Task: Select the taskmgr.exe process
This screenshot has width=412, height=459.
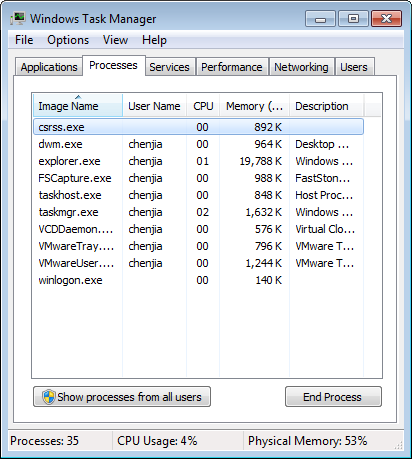Action: [198, 212]
